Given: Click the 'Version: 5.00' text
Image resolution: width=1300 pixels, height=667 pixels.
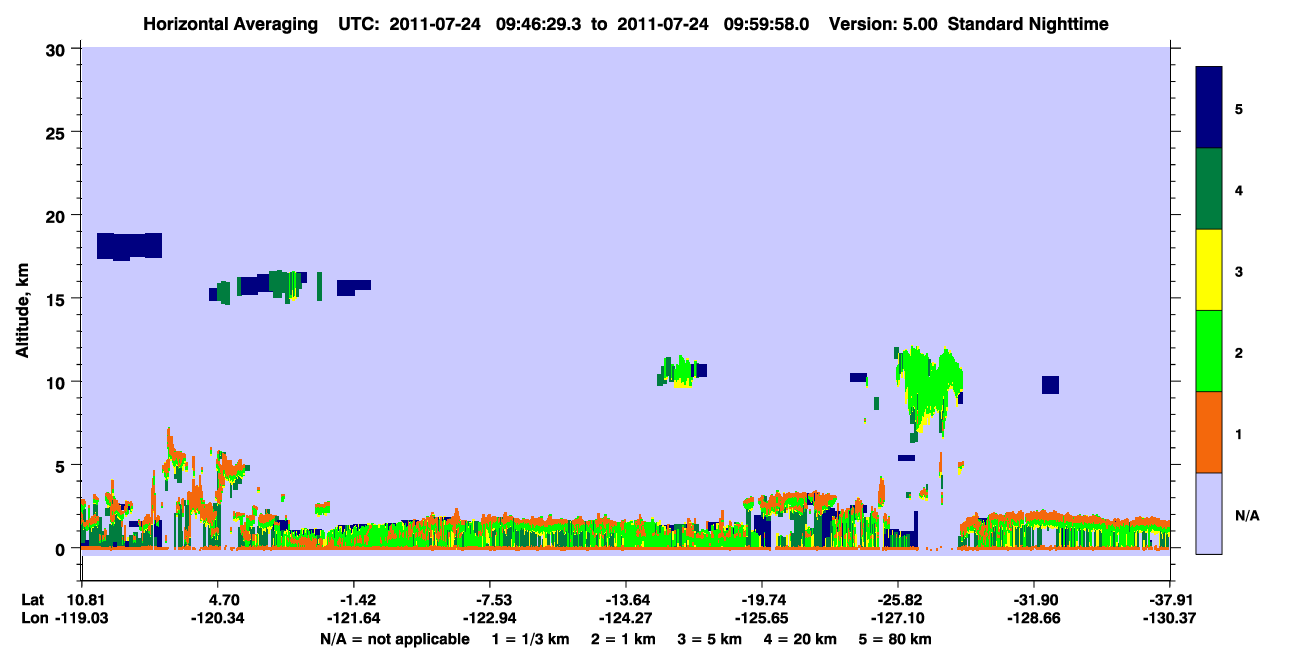Looking at the screenshot, I should [x=883, y=24].
